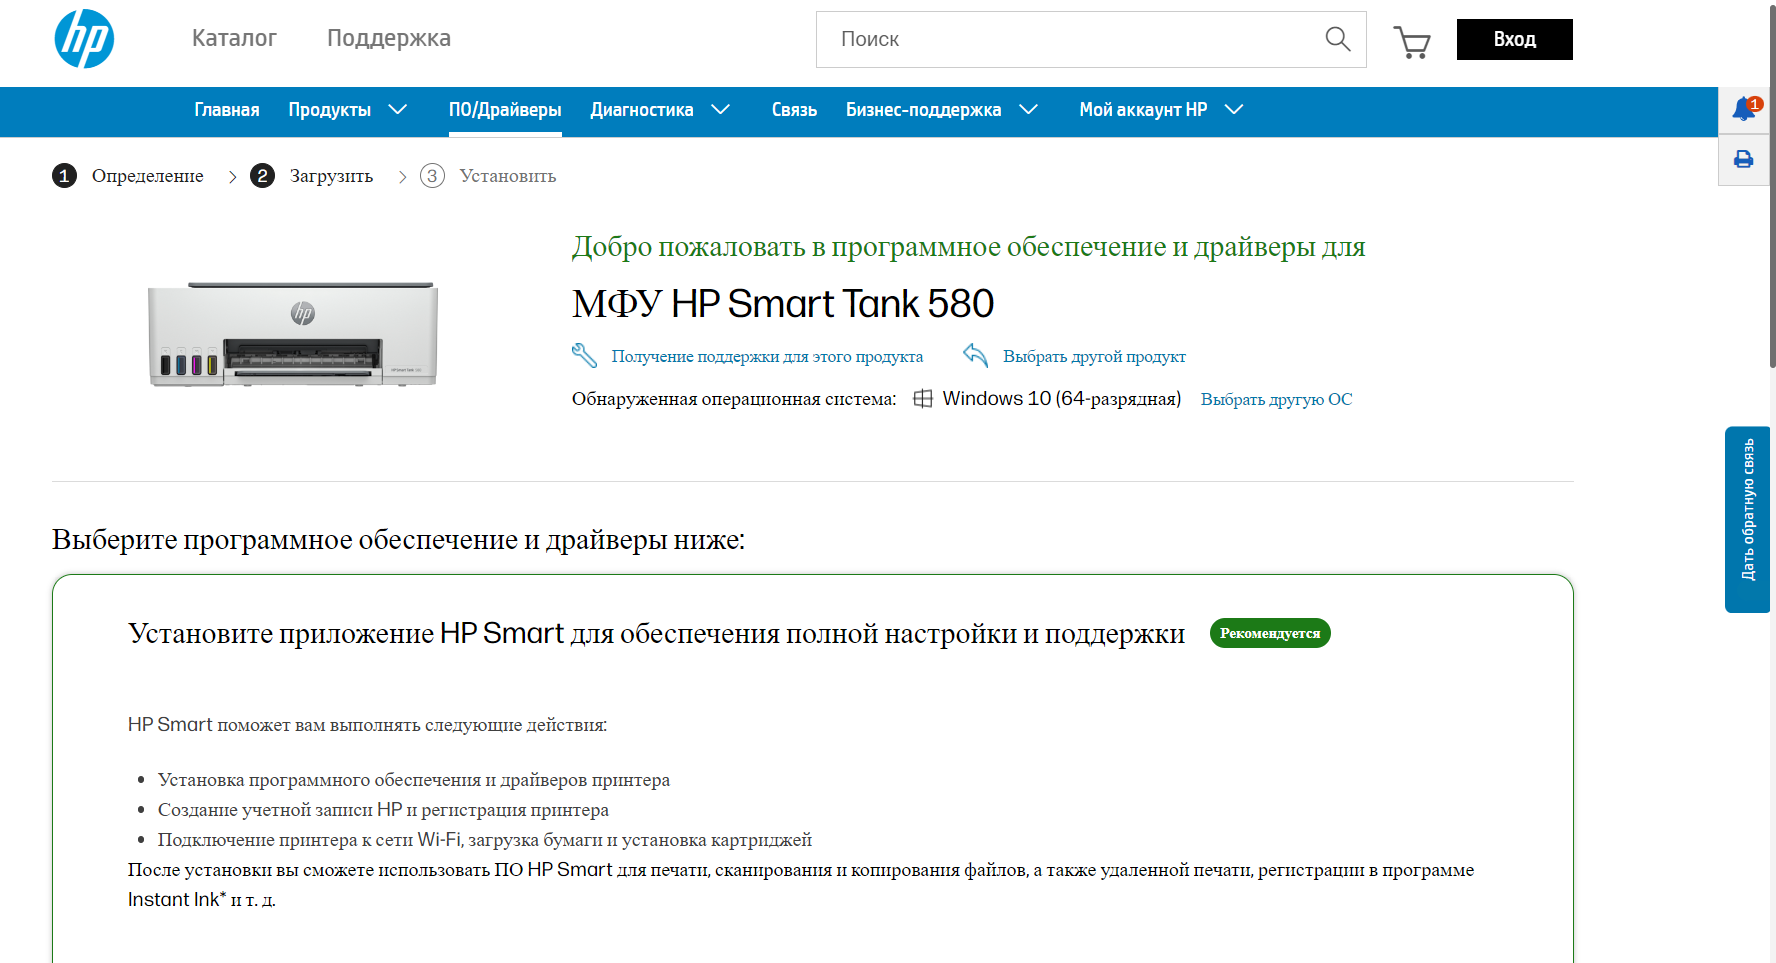The height and width of the screenshot is (963, 1776).
Task: Click link Получение поддержки для этого продукта
Action: click(x=767, y=356)
